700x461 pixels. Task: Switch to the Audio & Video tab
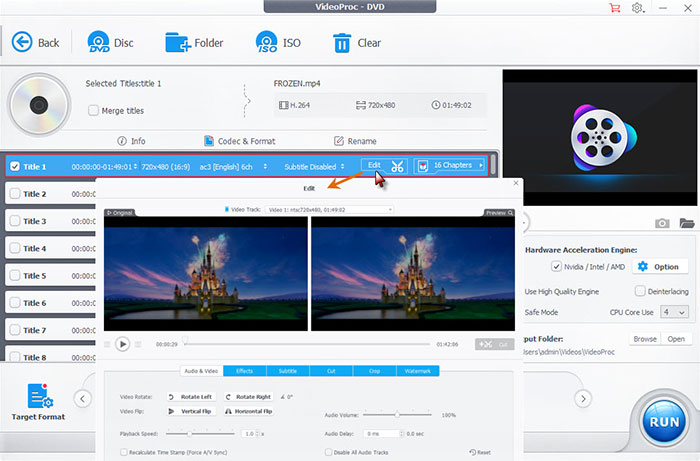pos(201,371)
